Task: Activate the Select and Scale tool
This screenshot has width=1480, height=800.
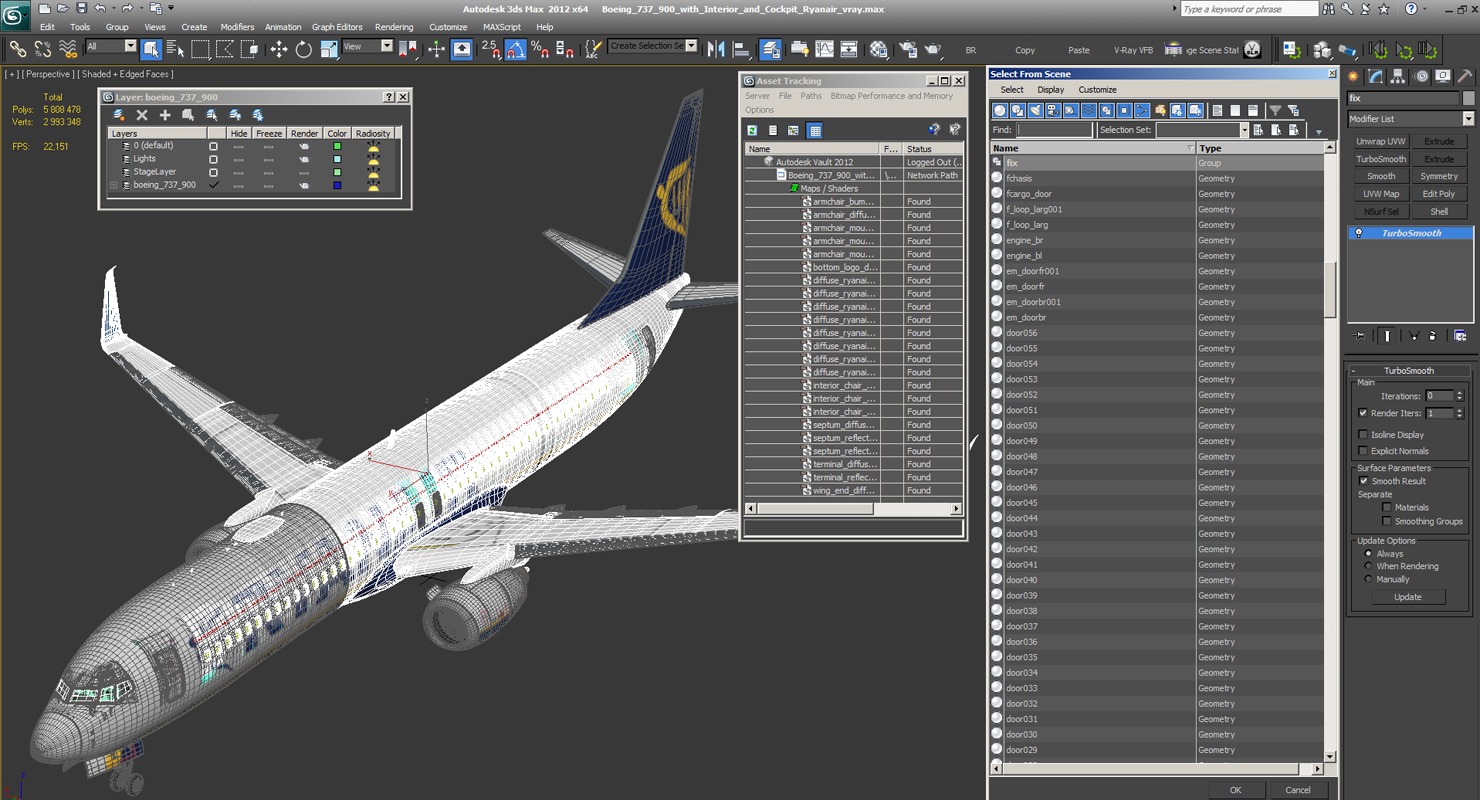Action: 328,48
